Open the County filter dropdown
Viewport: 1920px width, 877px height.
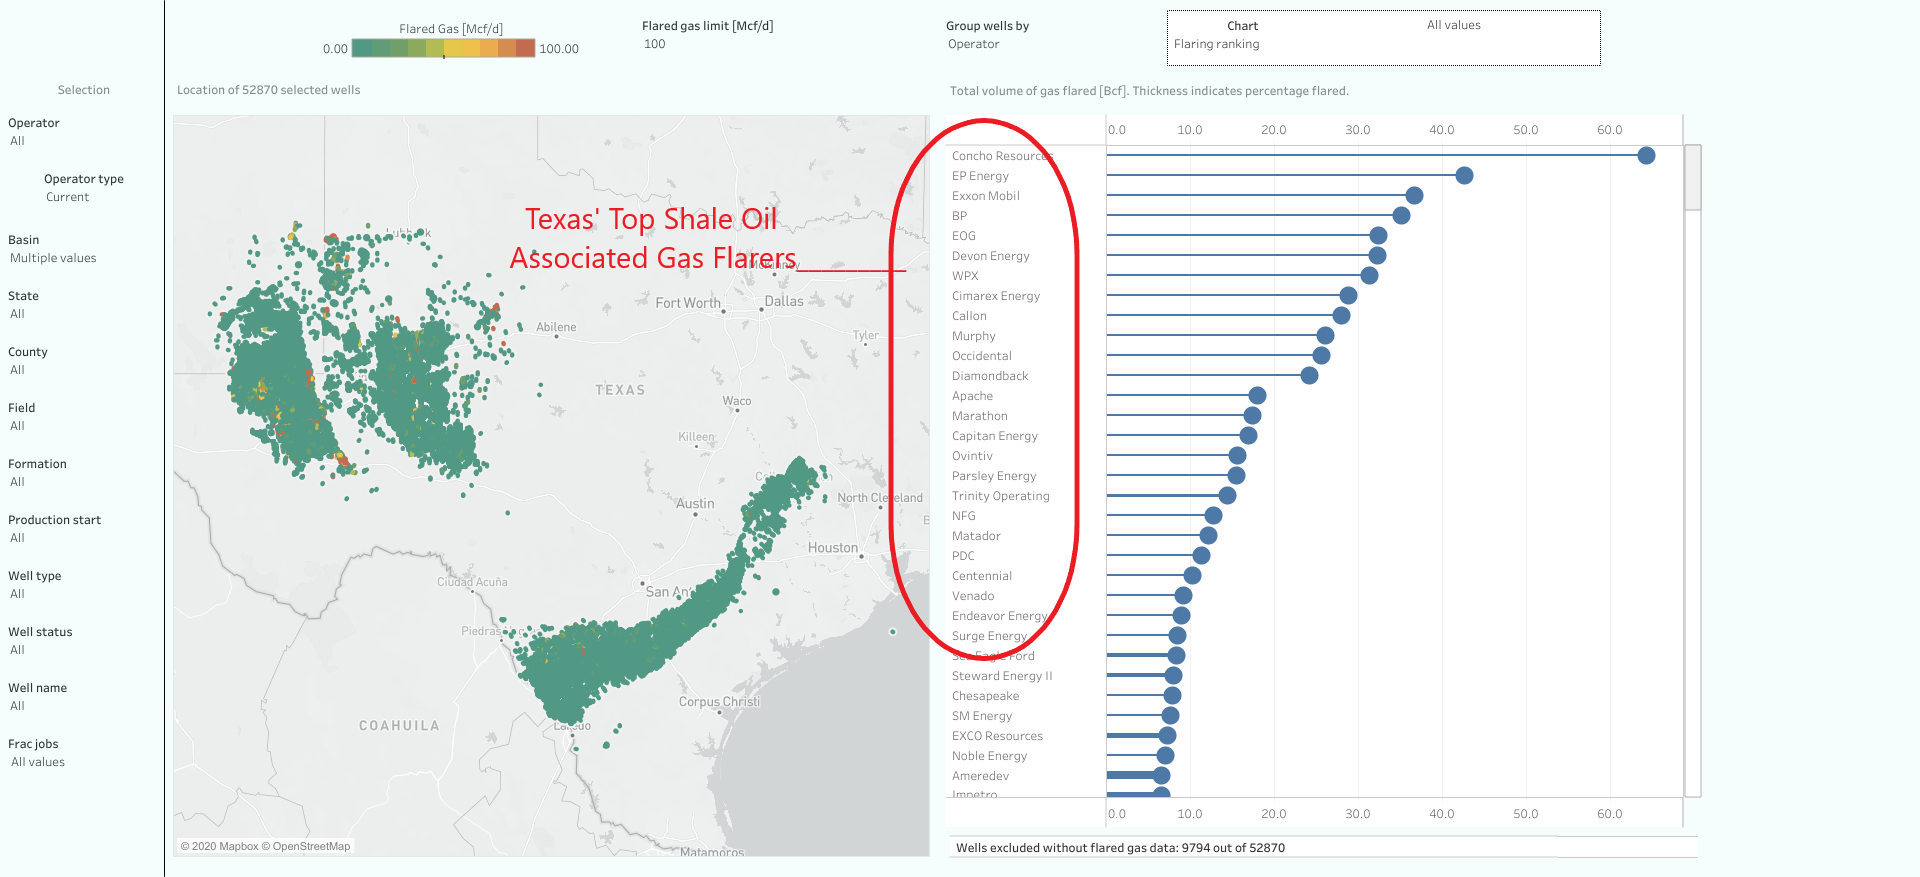(18, 370)
